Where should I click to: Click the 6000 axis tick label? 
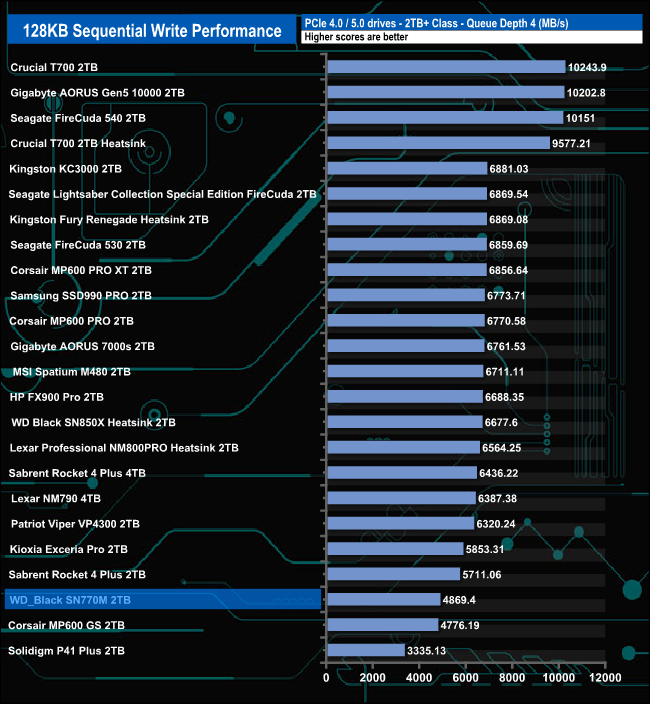(465, 678)
